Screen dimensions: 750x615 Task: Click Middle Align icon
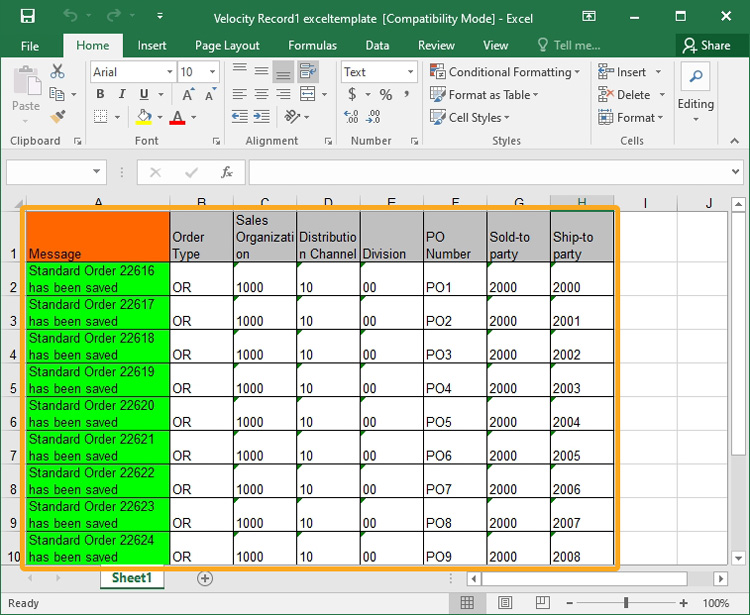pos(261,72)
